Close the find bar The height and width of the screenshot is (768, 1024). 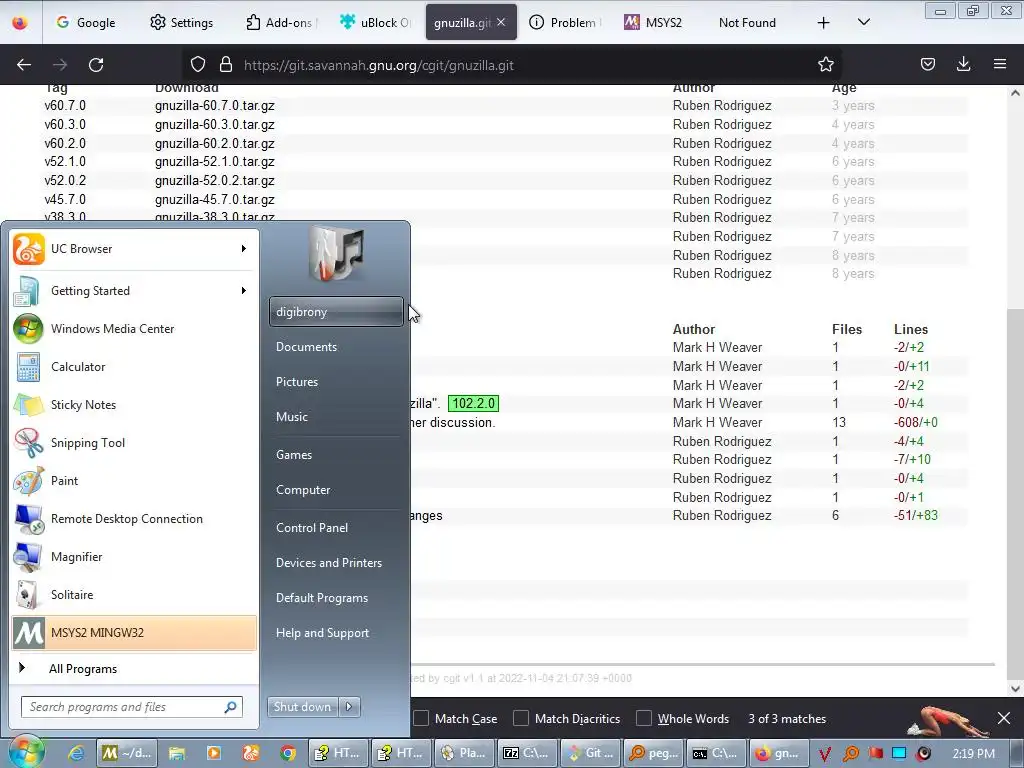(x=1004, y=718)
